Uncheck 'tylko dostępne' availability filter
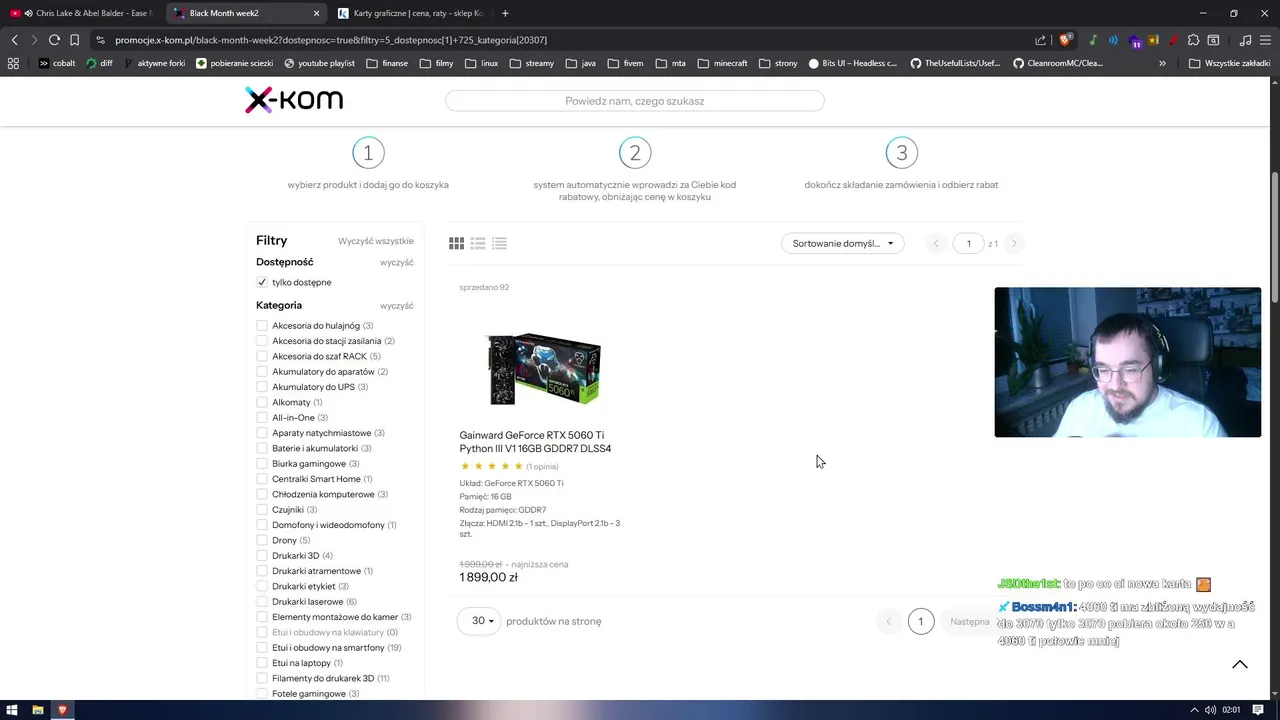The width and height of the screenshot is (1280, 720). tap(262, 282)
